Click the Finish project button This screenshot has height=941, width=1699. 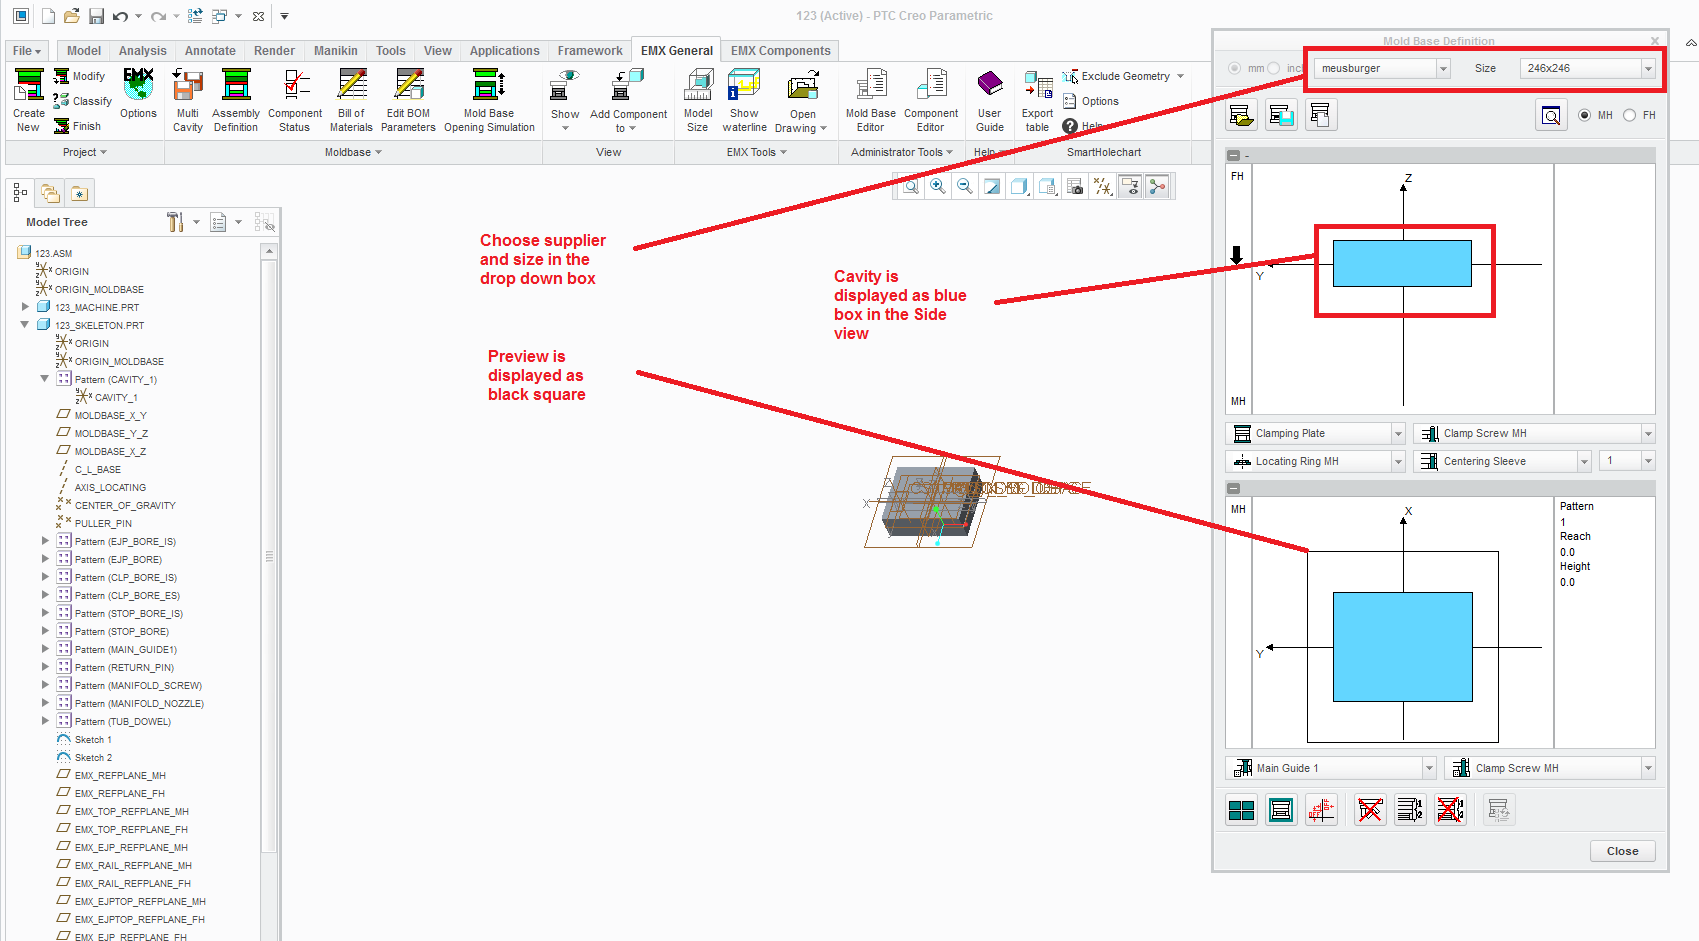78,126
